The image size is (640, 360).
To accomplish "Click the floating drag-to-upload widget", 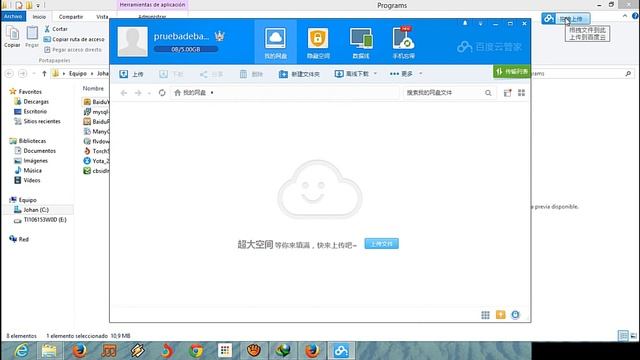I will pos(566,18).
